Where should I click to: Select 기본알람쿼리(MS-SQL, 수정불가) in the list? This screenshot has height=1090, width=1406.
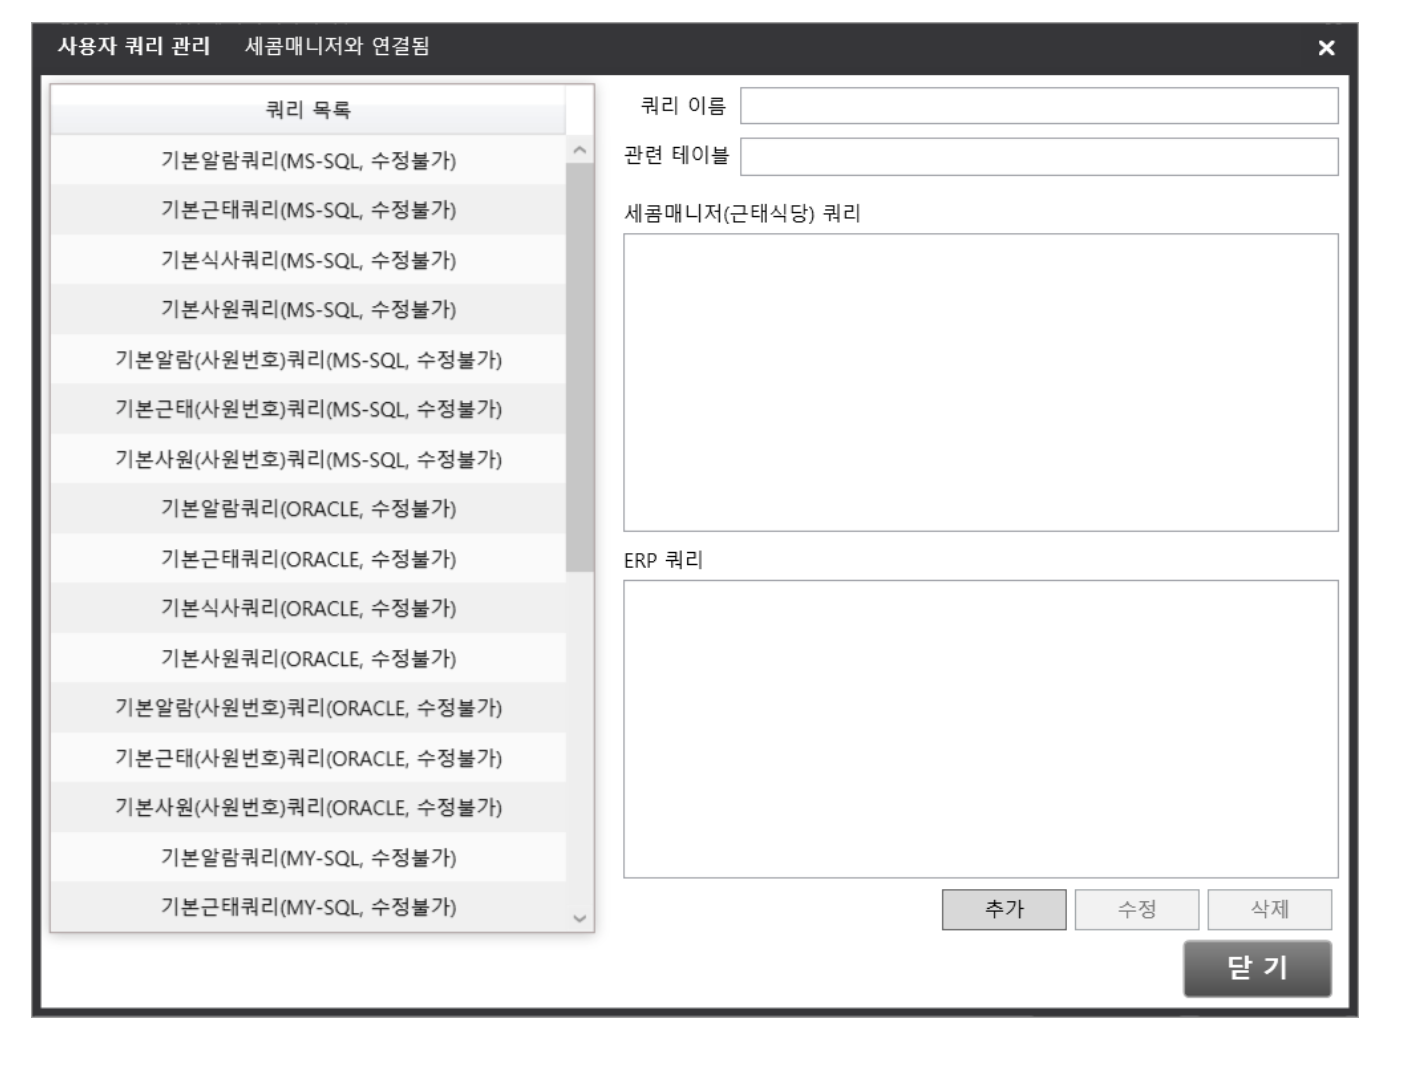pyautogui.click(x=308, y=160)
